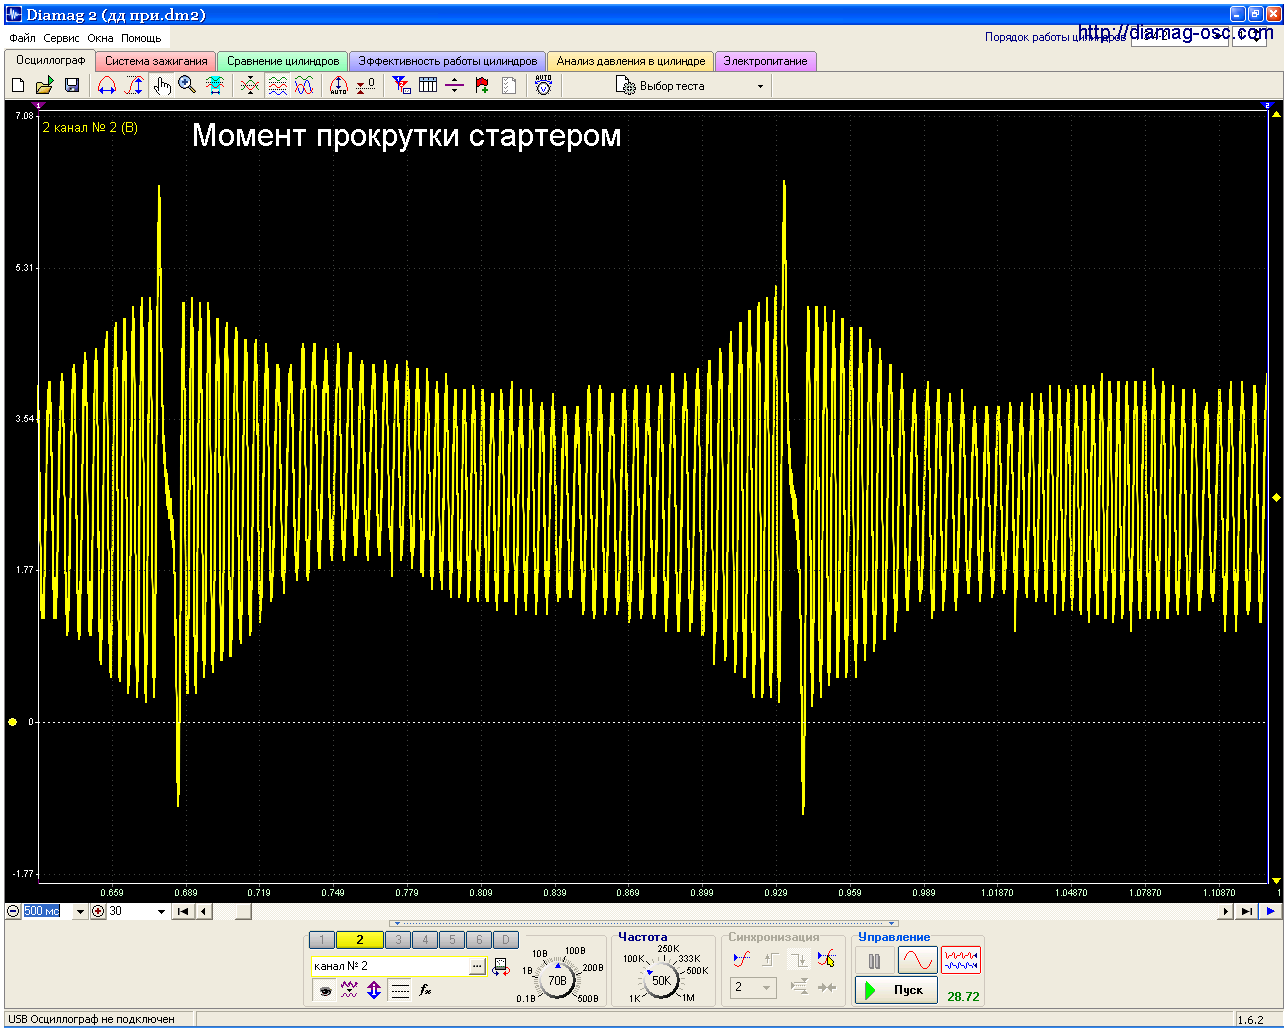Open the Сервис menu
The width and height of the screenshot is (1288, 1032).
click(62, 38)
